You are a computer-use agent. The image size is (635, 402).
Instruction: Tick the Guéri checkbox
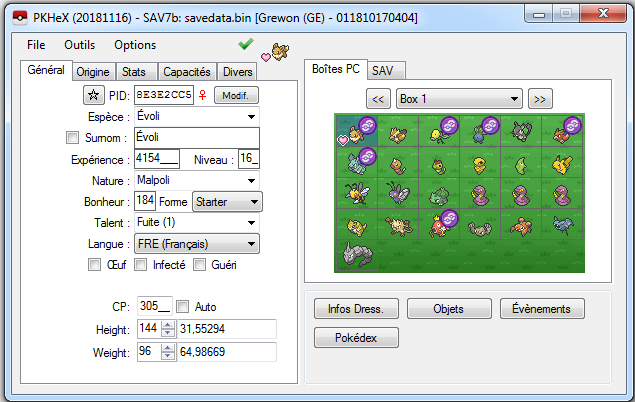pyautogui.click(x=199, y=265)
